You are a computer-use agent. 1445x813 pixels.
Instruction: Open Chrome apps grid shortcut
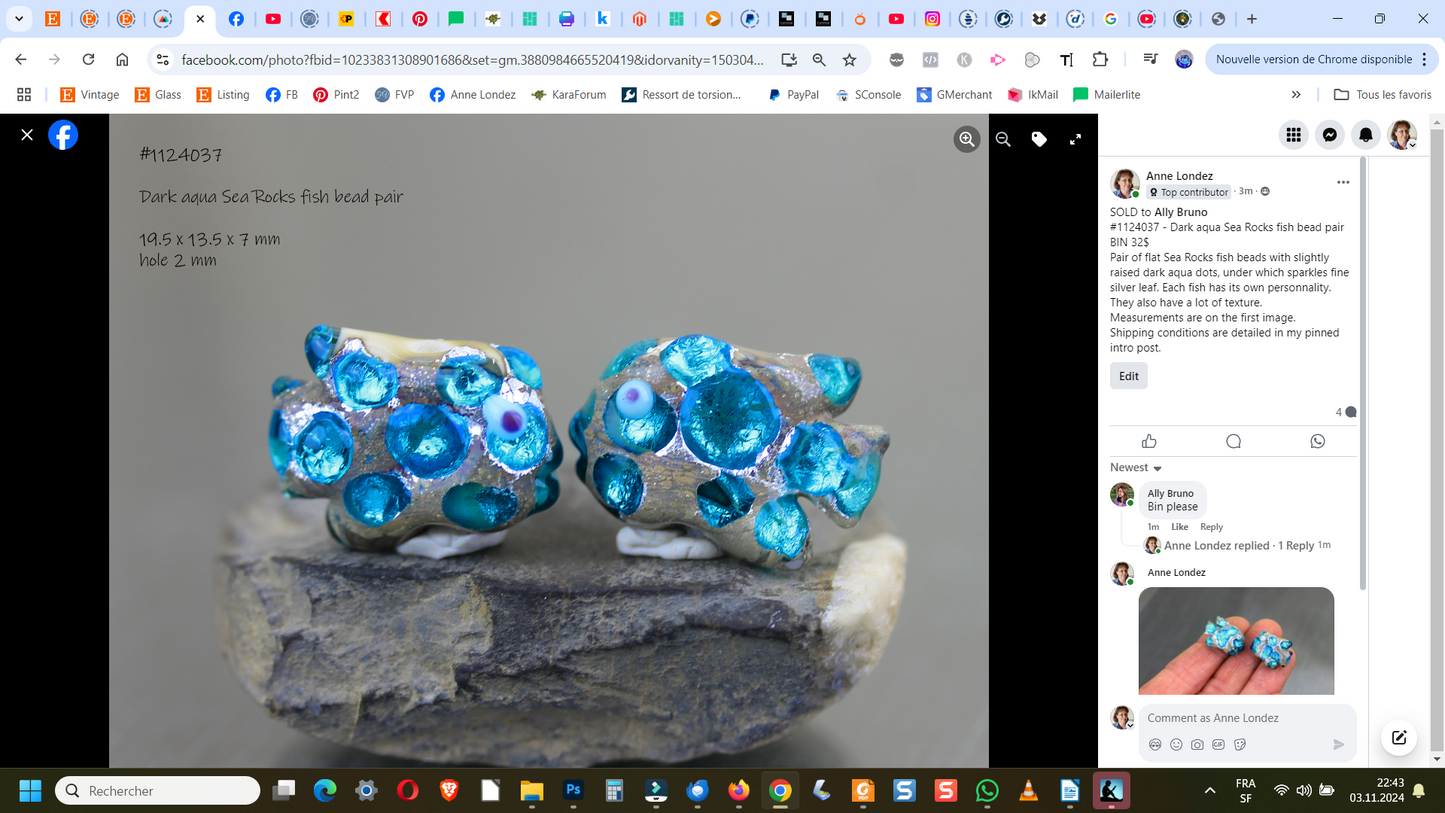[x=24, y=95]
